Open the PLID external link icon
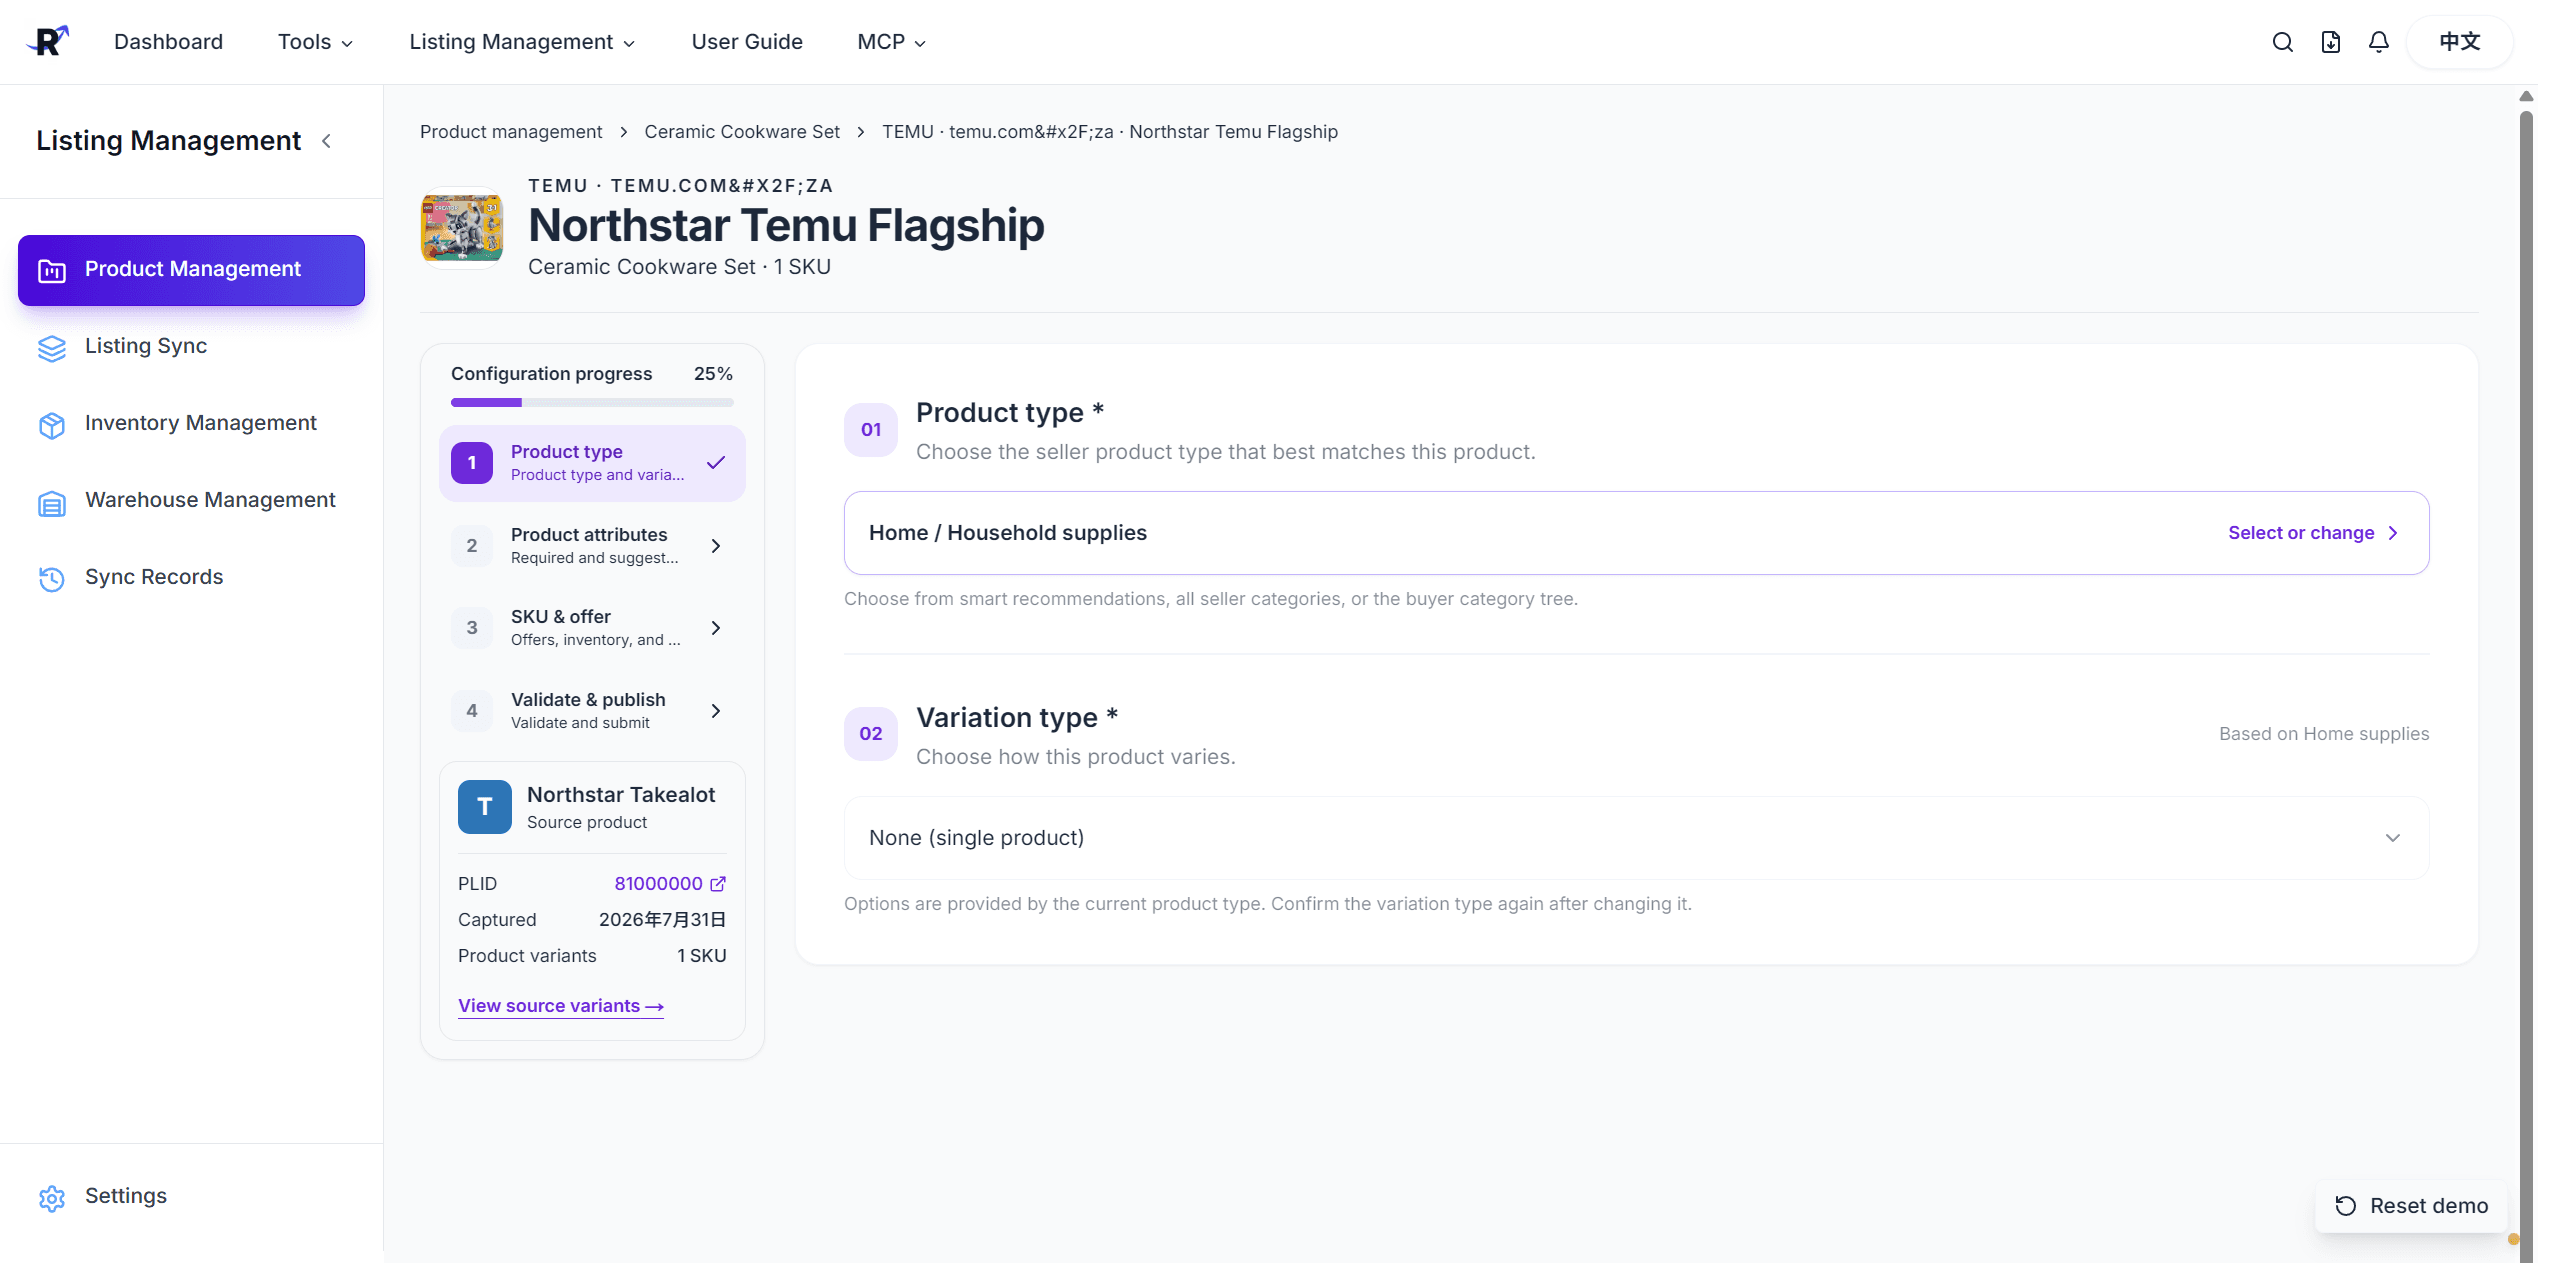The width and height of the screenshot is (2561, 1263). (718, 883)
